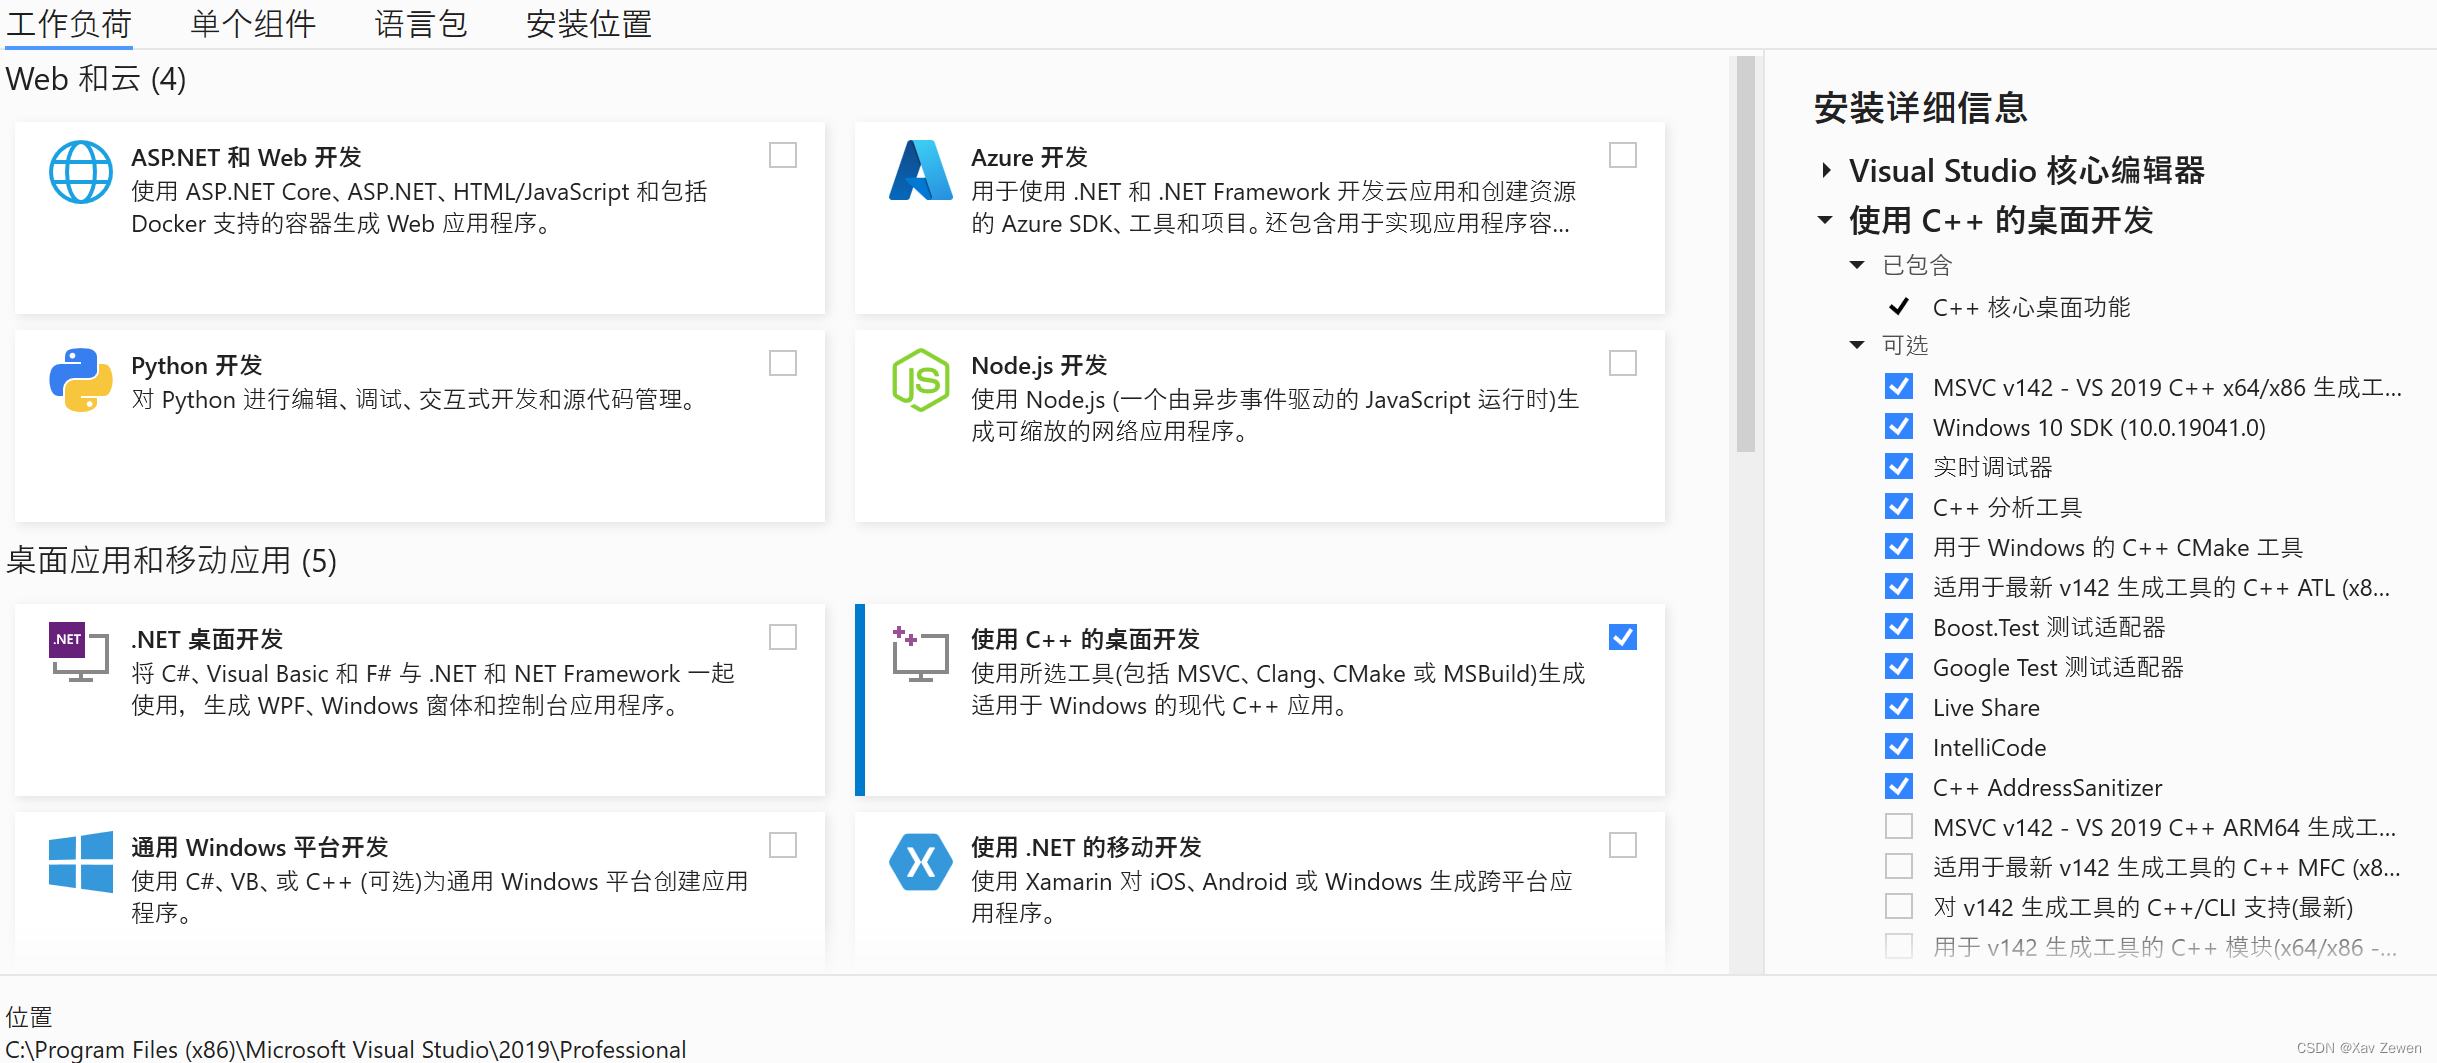
Task: Click the Web 和云 (4) section heading
Action: 96,79
